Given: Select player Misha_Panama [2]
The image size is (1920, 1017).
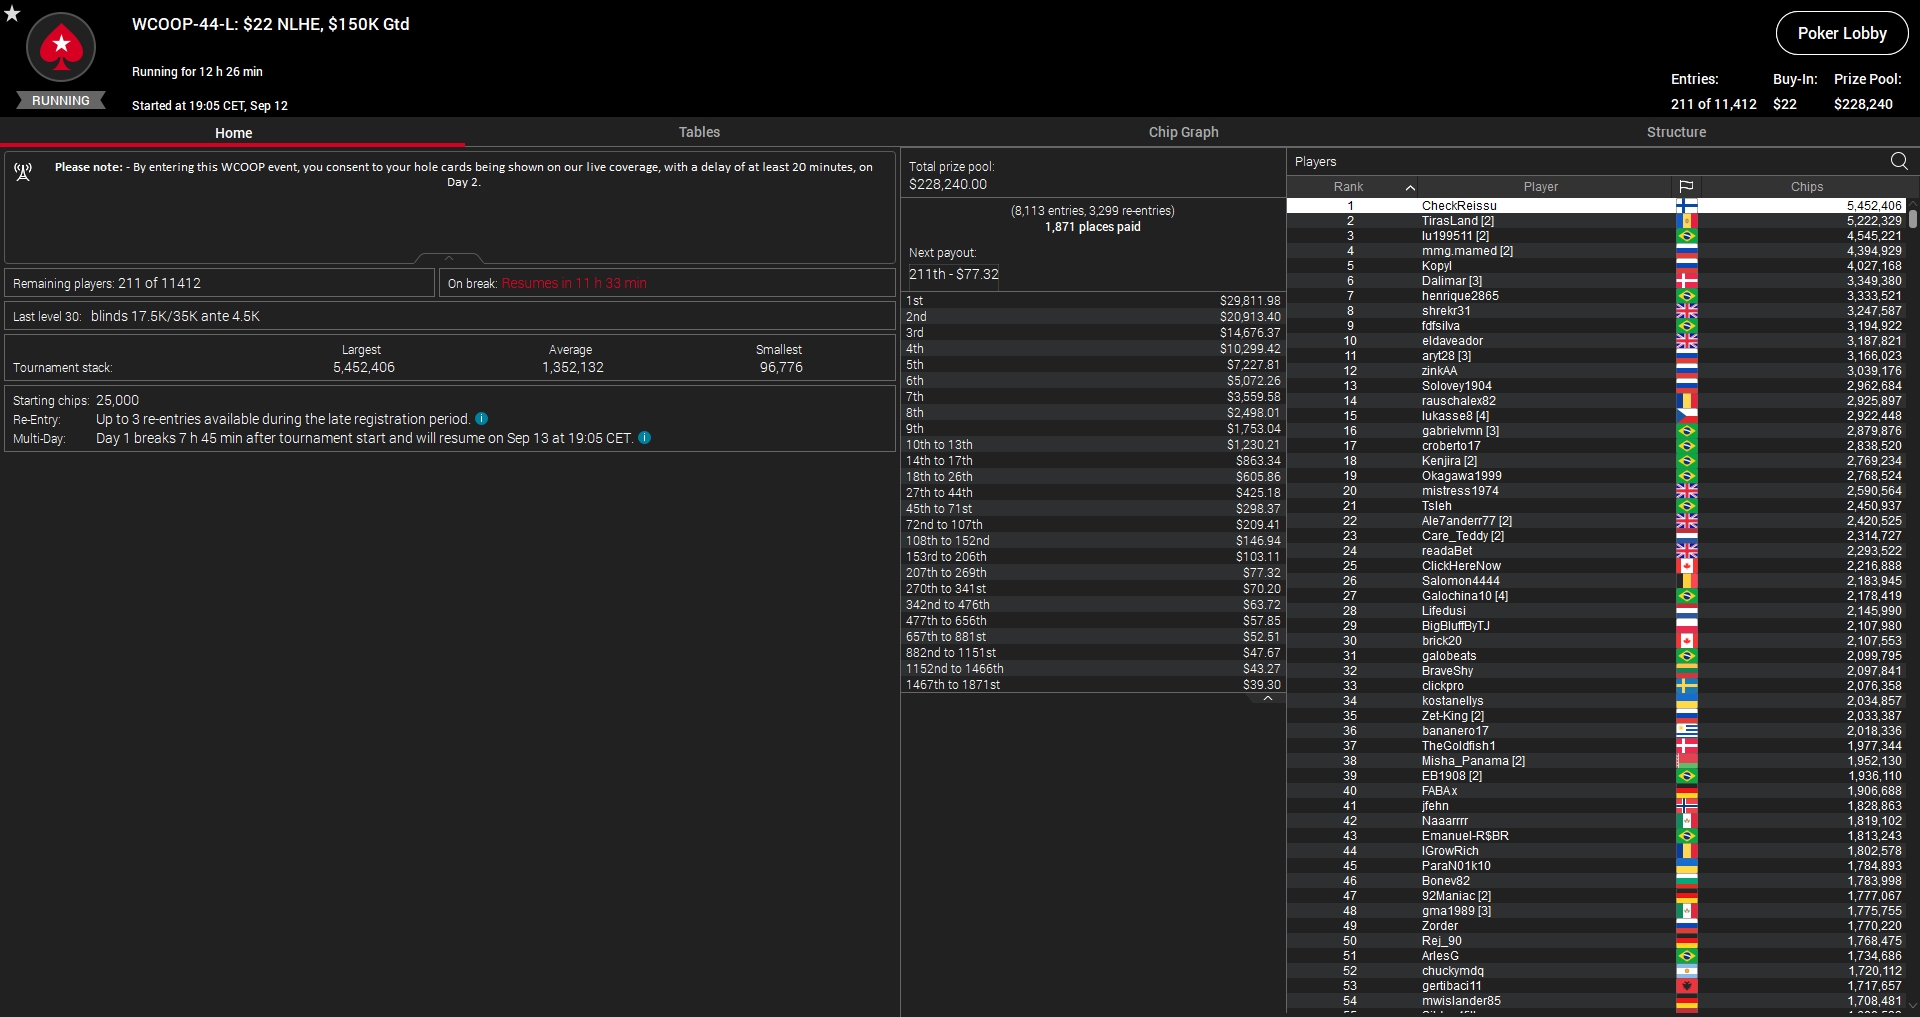Looking at the screenshot, I should tap(1596, 761).
